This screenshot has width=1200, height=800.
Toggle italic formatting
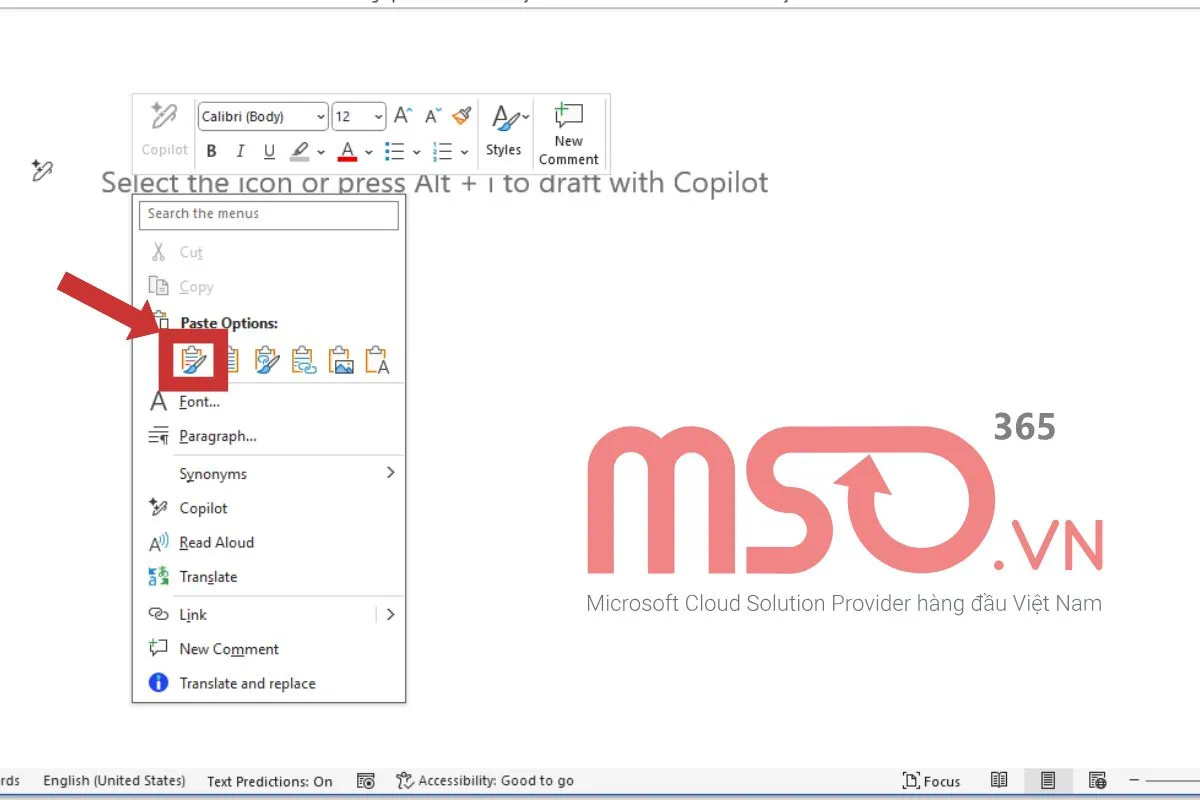click(x=240, y=151)
